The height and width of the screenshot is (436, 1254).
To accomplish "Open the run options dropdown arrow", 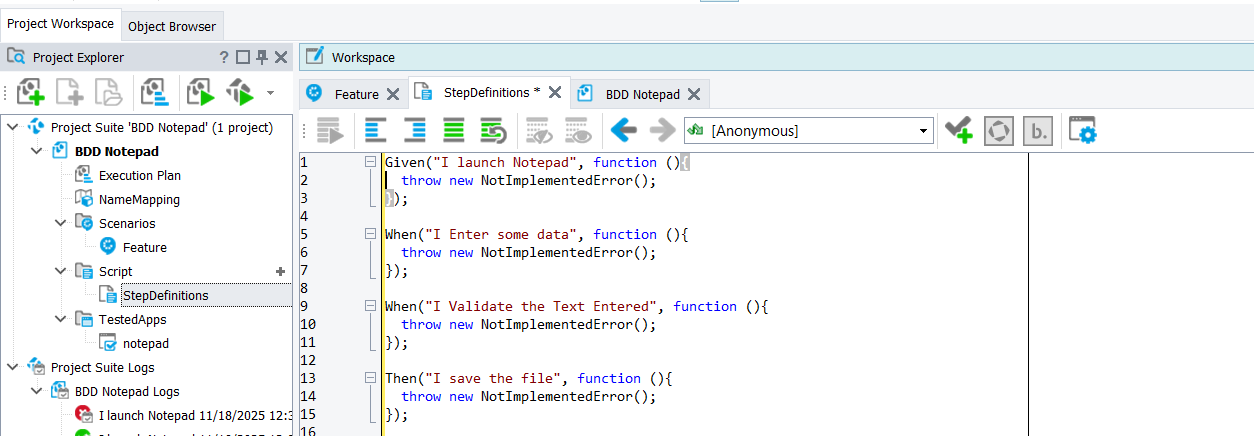I will click(x=270, y=93).
